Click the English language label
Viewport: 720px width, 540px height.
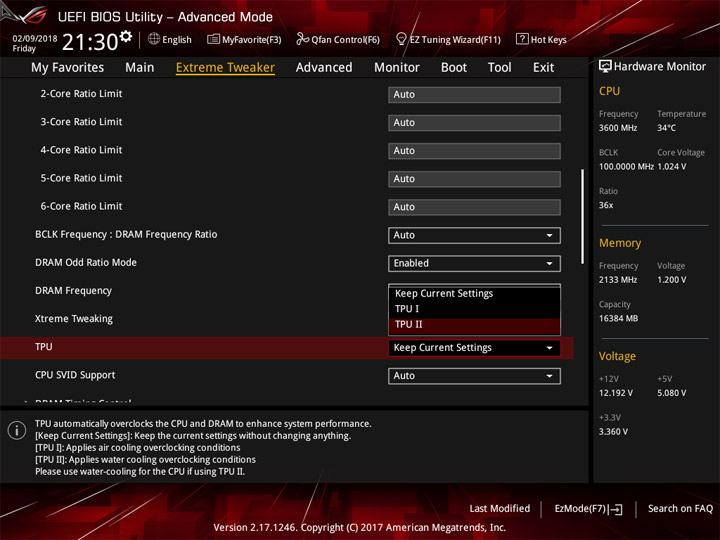pyautogui.click(x=177, y=40)
